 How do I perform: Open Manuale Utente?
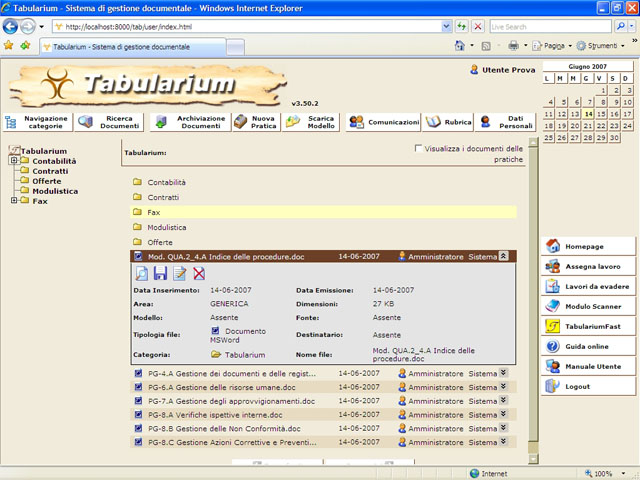click(x=589, y=366)
